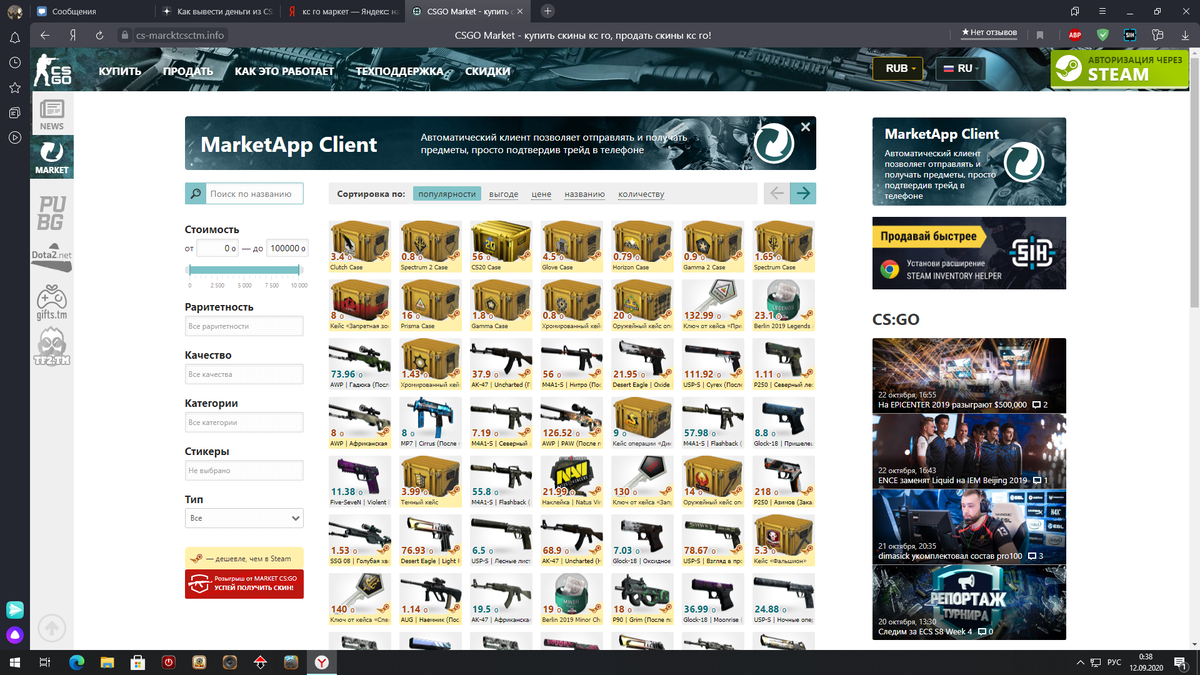This screenshot has width=1200, height=675.
Task: Open ТЕХПОДДЕРЖКА menu item
Action: click(400, 71)
